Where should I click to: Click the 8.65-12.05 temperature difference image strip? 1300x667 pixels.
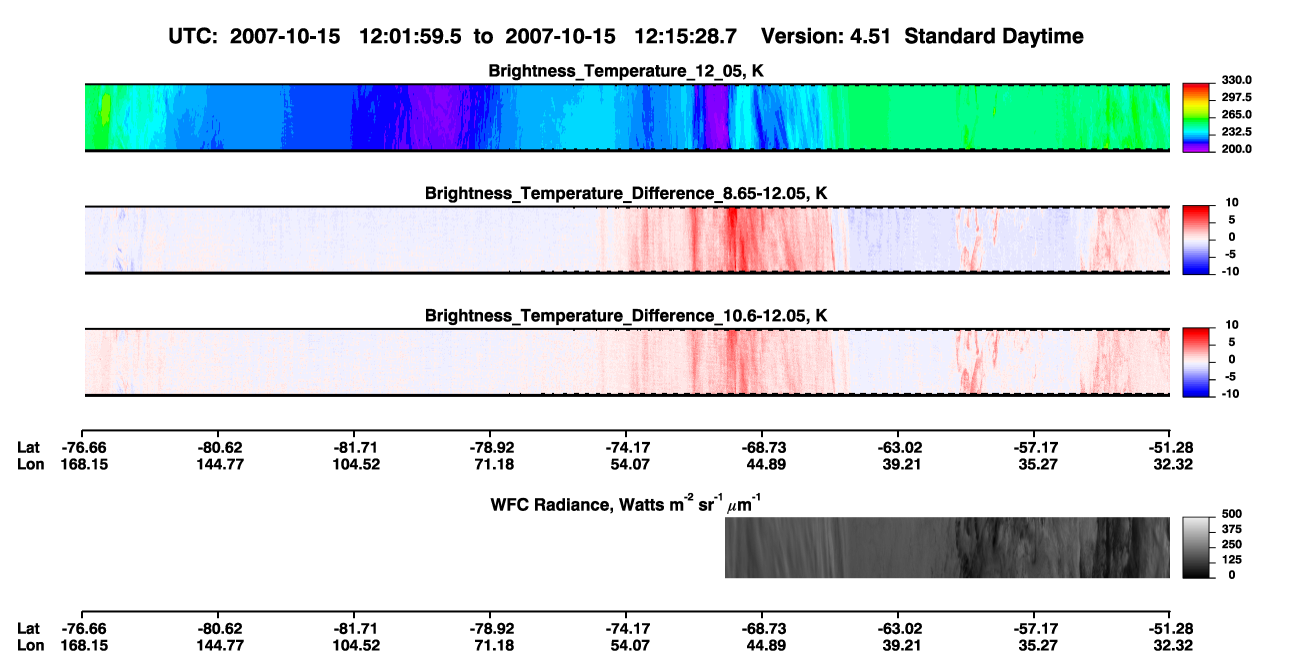pyautogui.click(x=627, y=240)
